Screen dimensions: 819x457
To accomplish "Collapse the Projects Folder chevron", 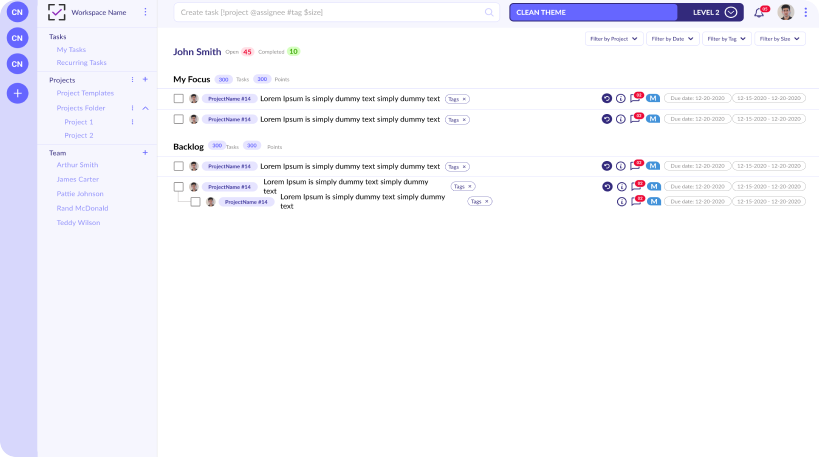I will 145,108.
